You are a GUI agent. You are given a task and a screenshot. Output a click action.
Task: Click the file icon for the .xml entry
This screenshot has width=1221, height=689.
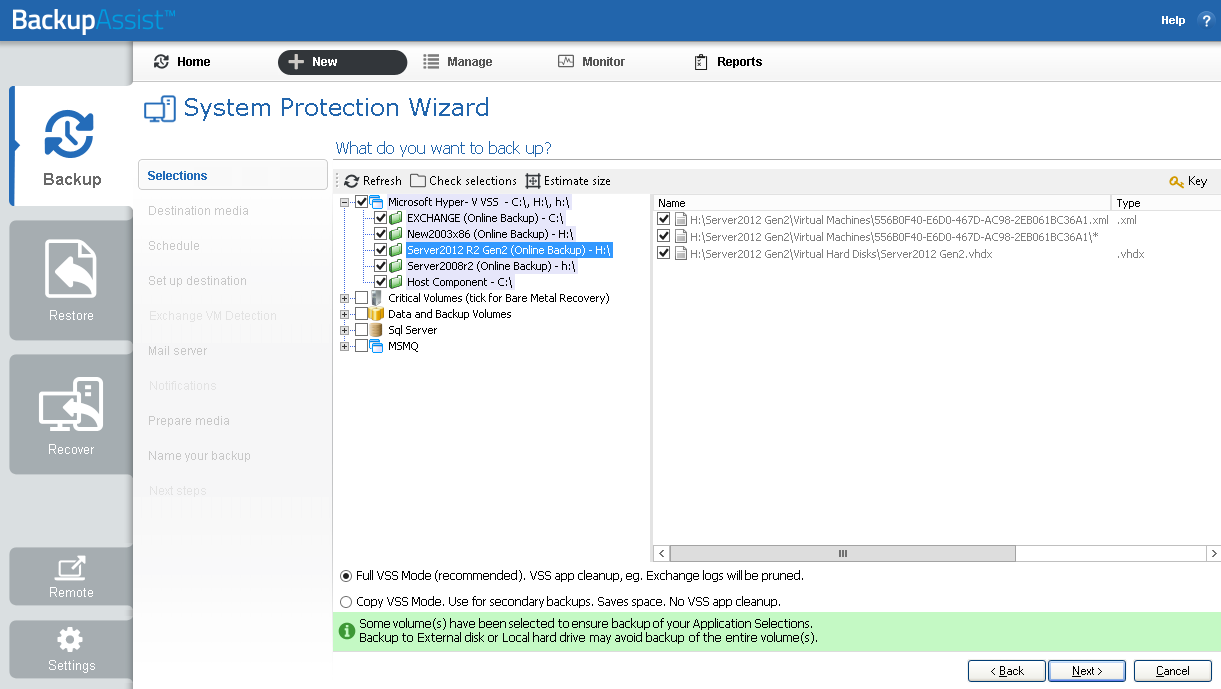click(681, 220)
